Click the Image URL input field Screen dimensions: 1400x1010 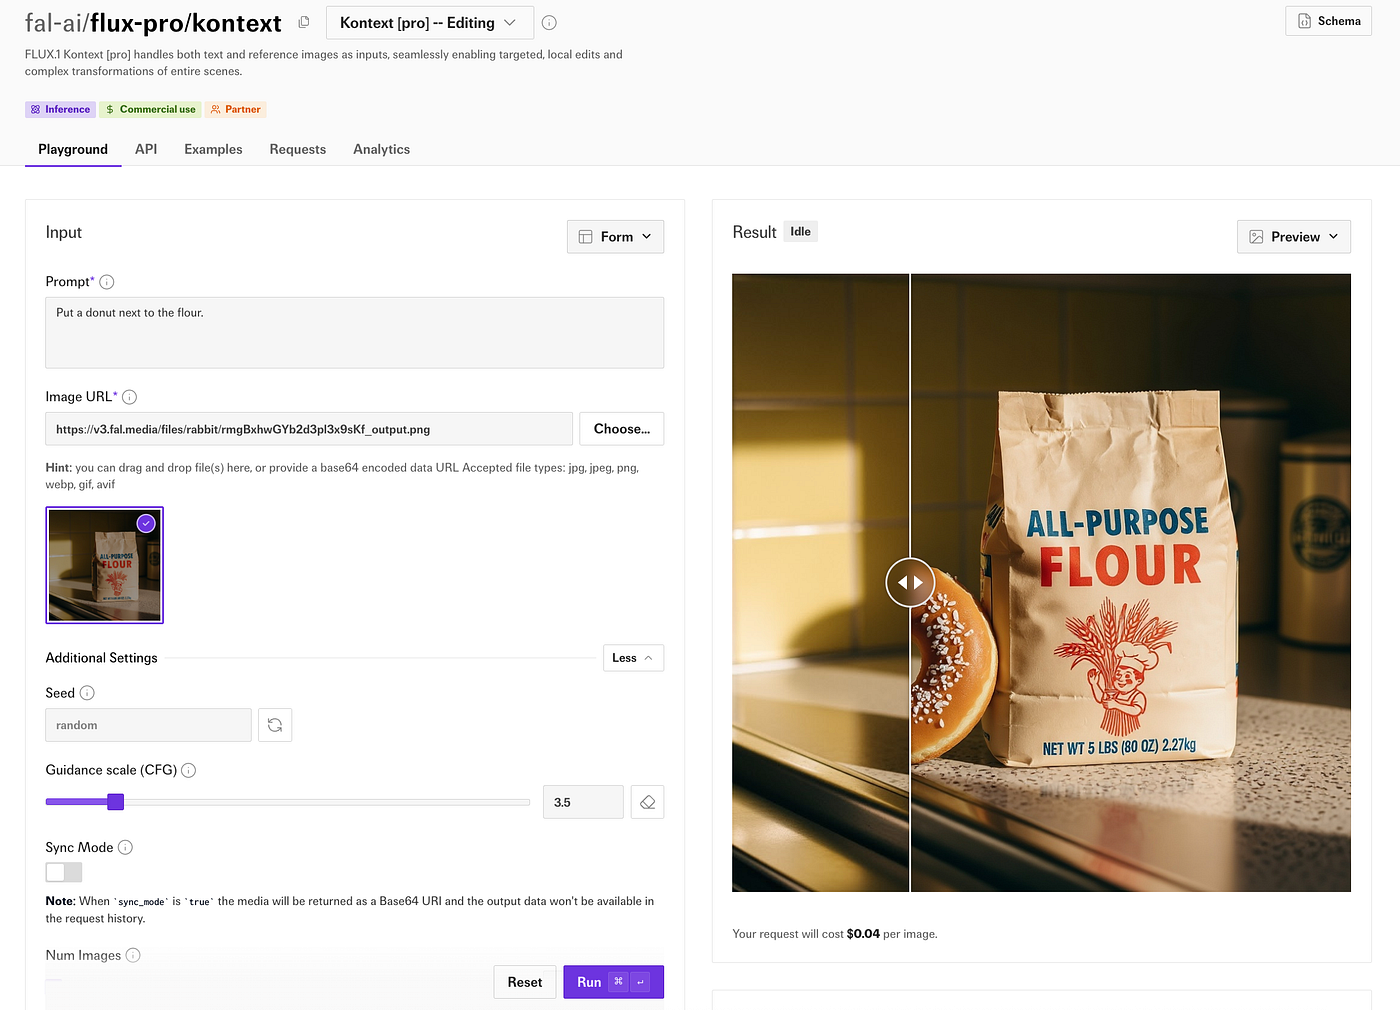point(309,429)
